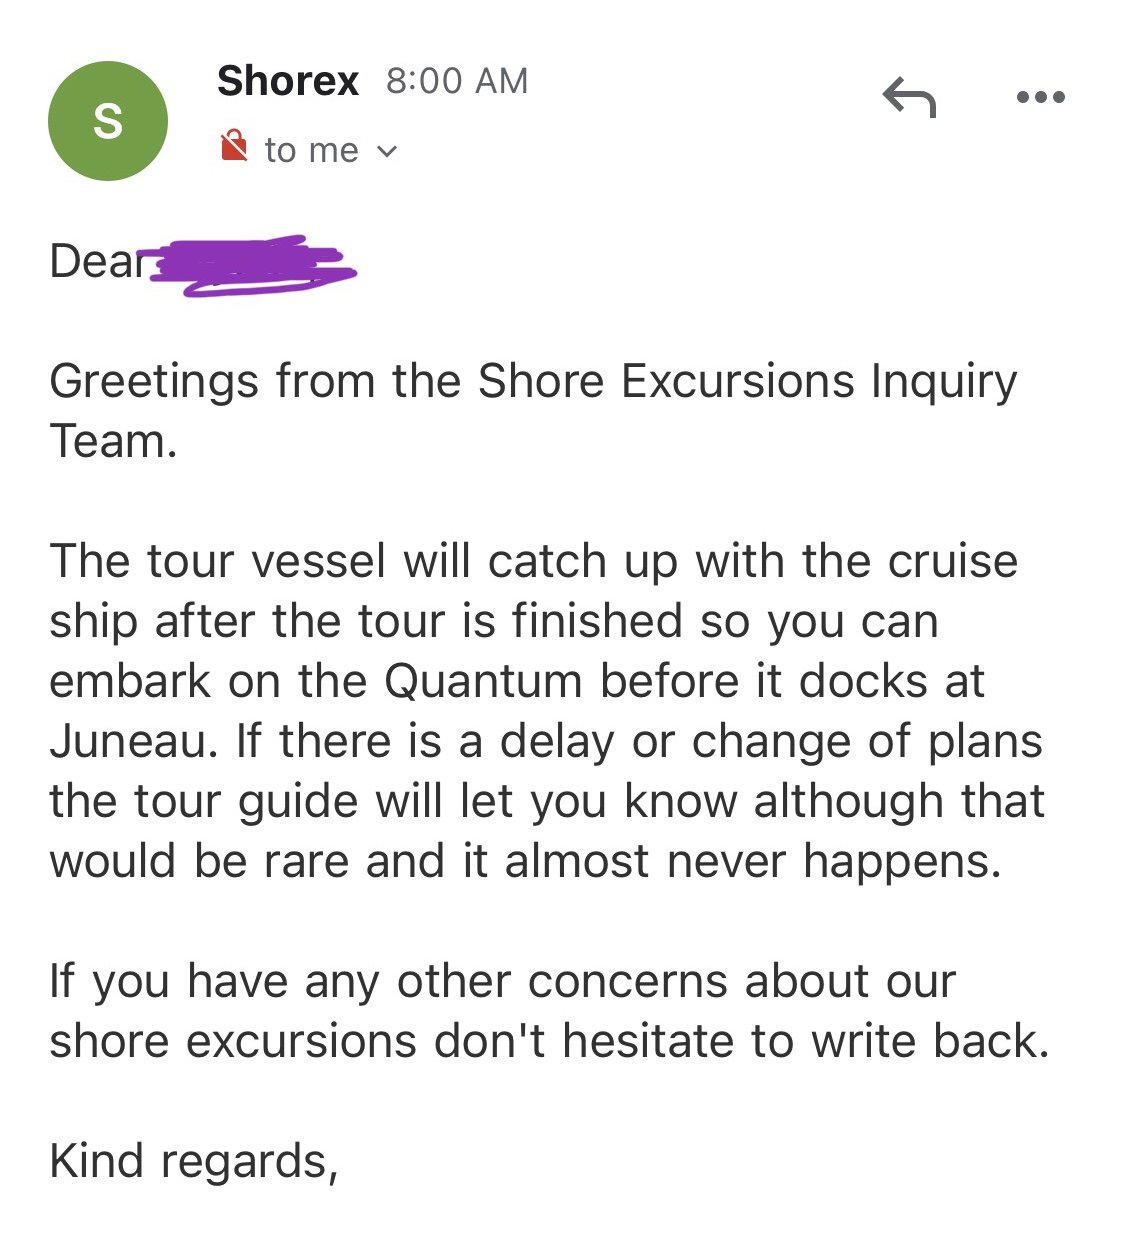Tap the green S sender avatar

[108, 121]
